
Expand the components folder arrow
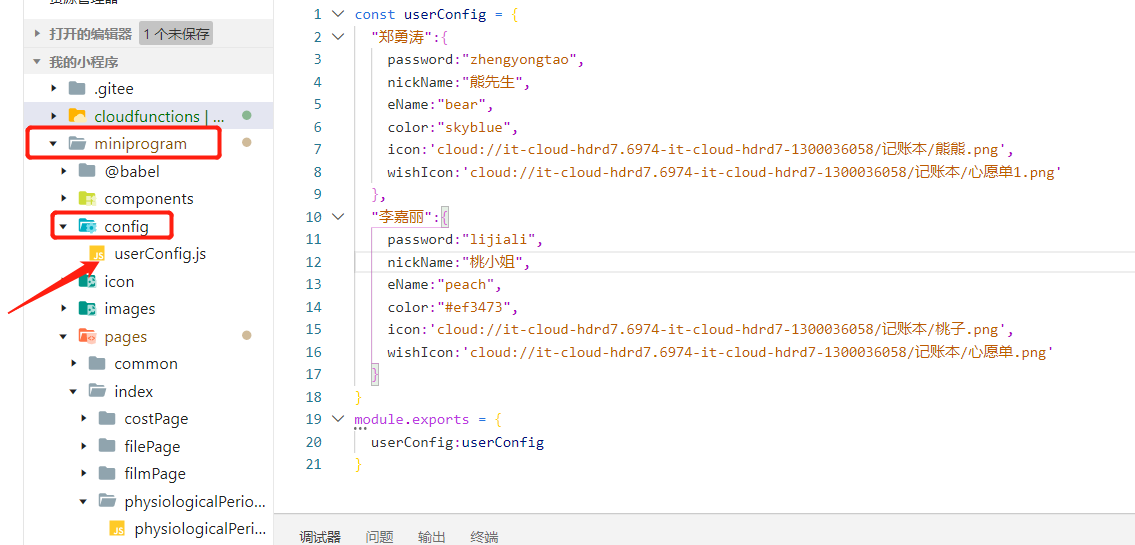[64, 198]
